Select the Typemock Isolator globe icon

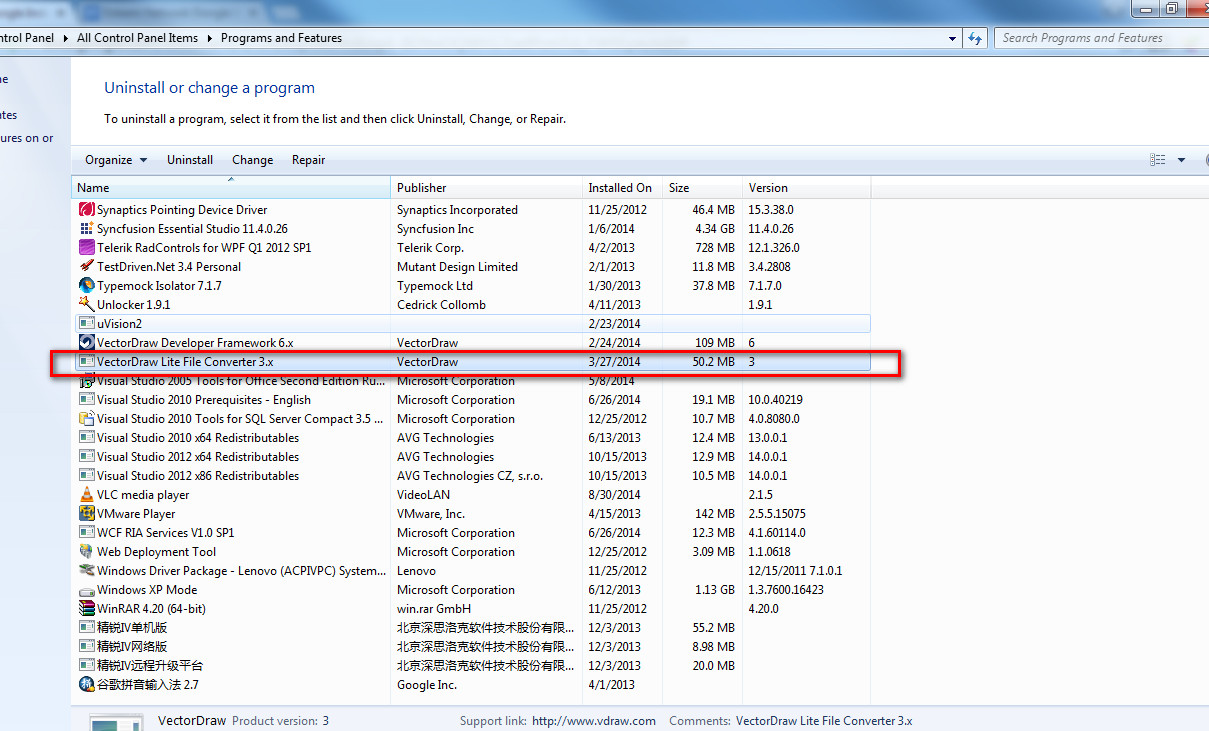click(x=88, y=285)
